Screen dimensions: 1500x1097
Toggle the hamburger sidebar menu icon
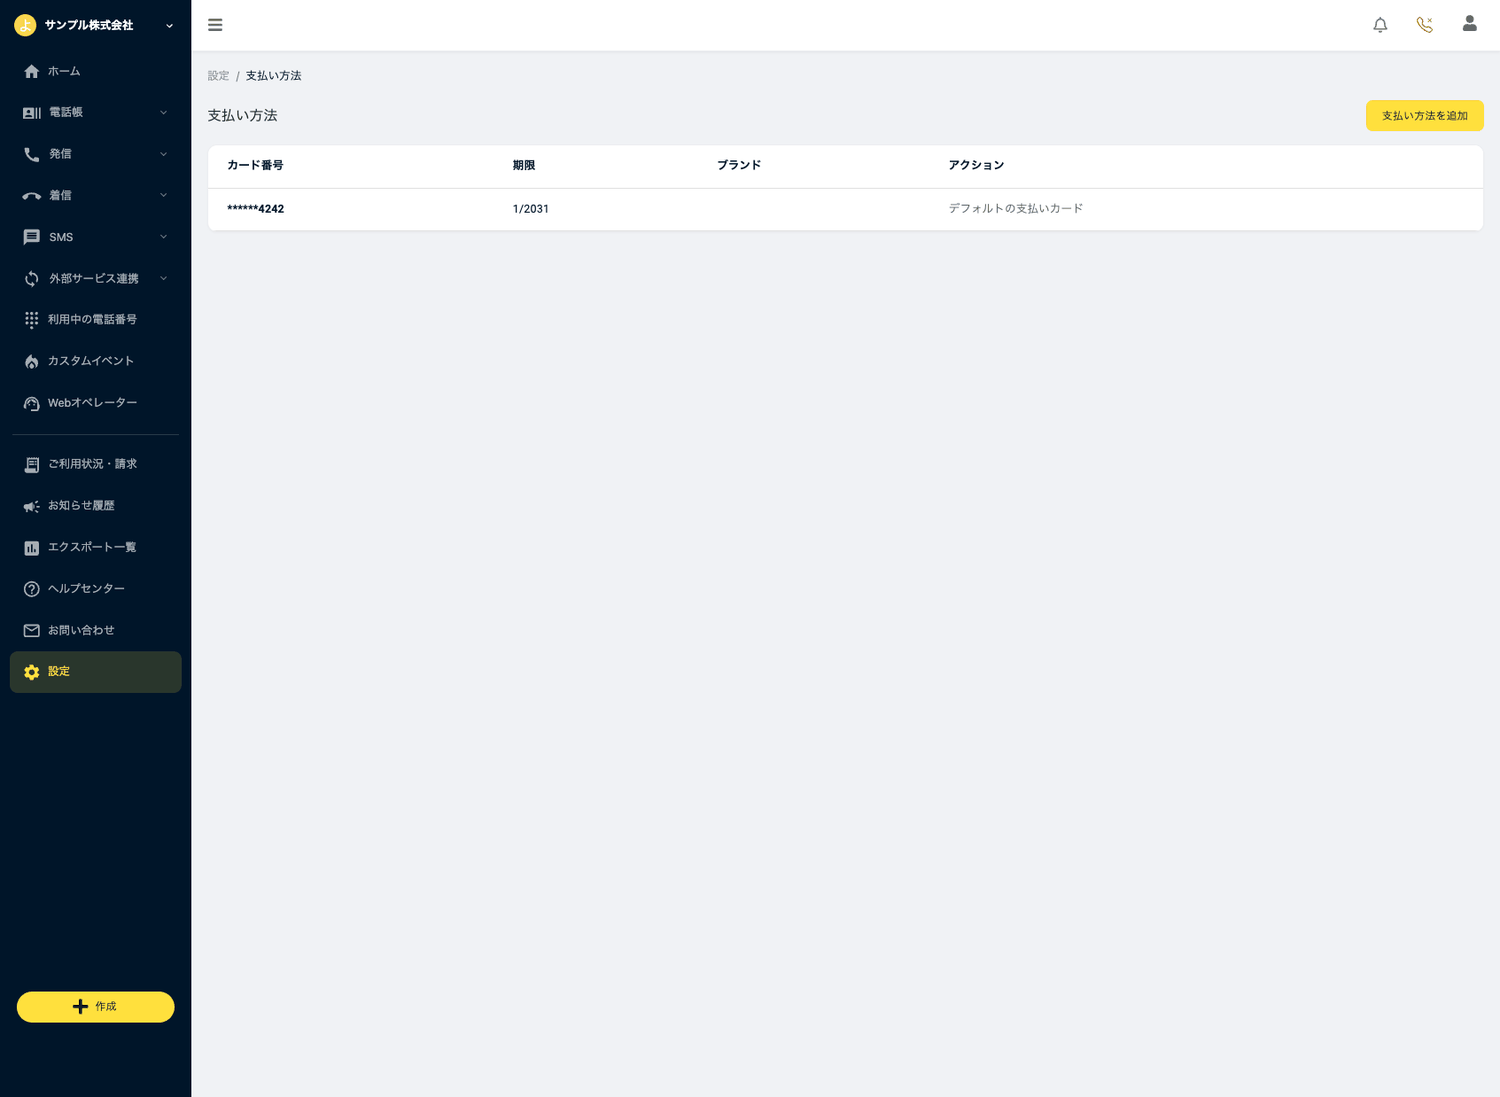(215, 25)
